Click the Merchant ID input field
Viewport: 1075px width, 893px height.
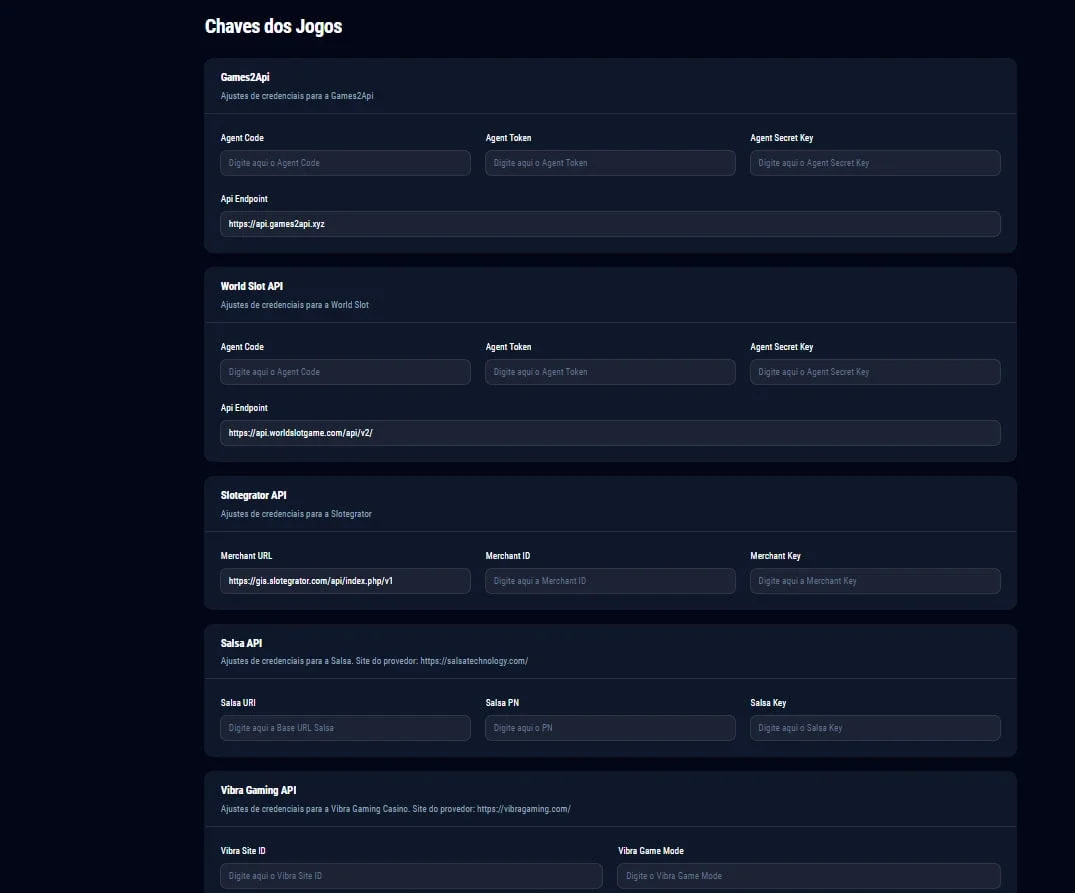pos(610,581)
